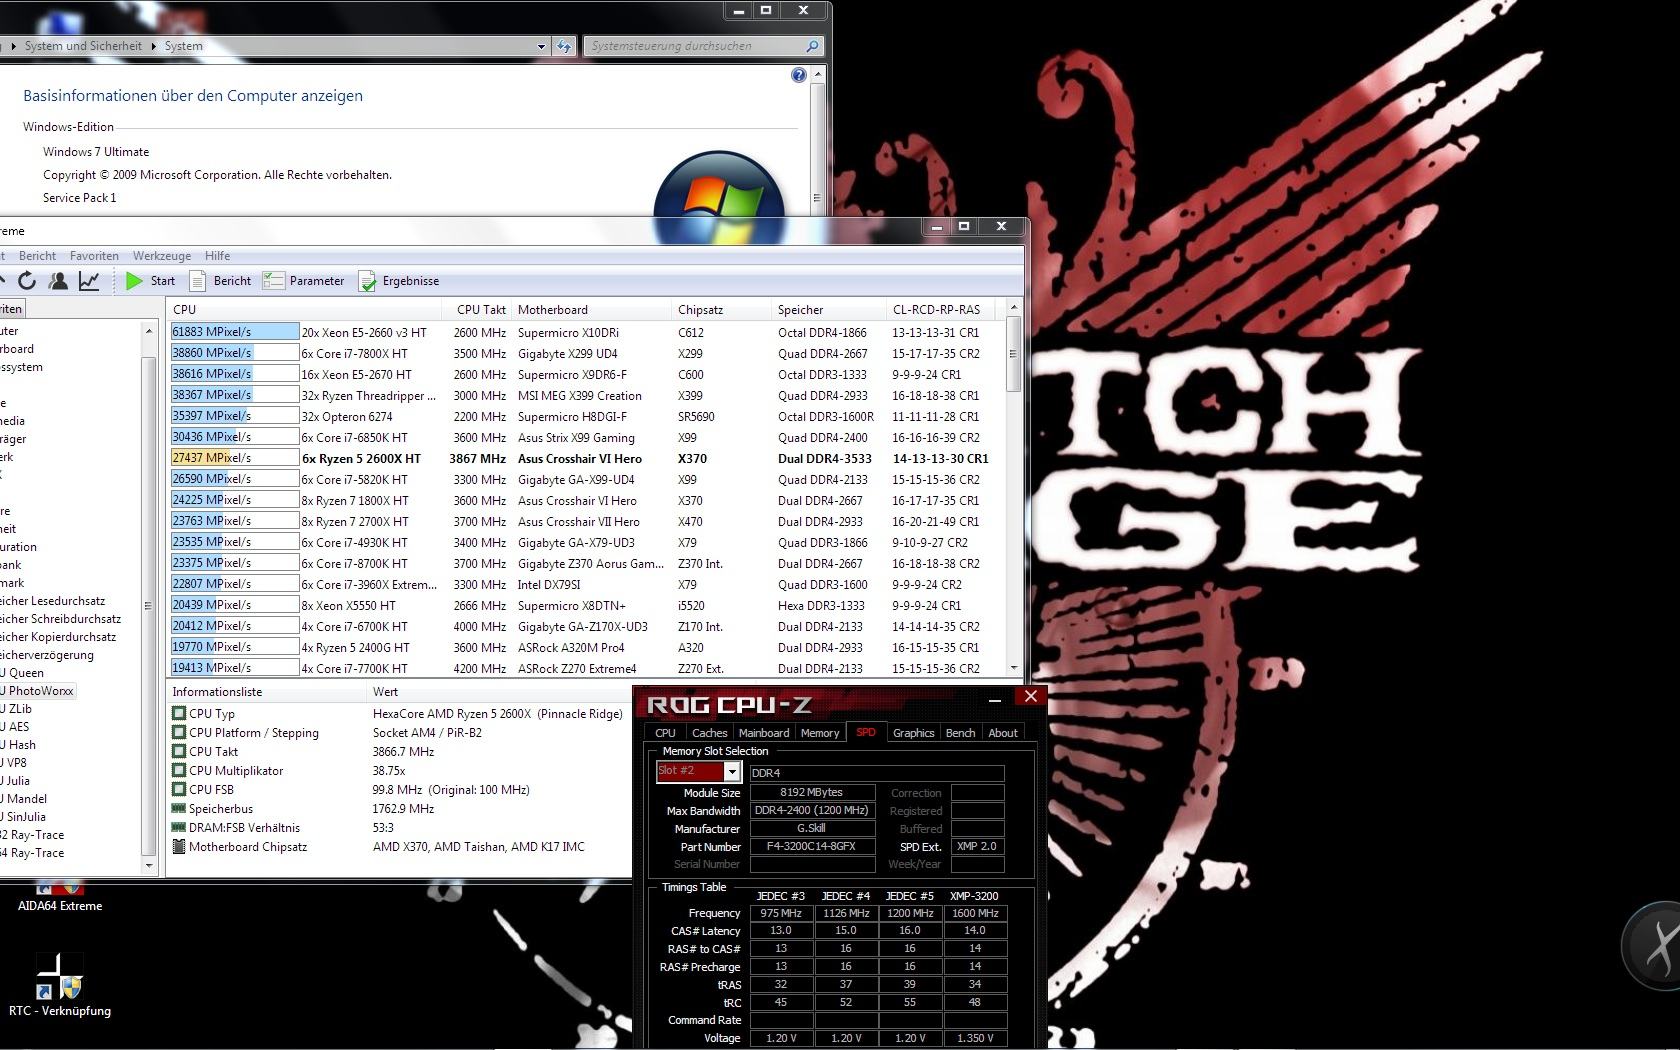Image resolution: width=1680 pixels, height=1050 pixels.
Task: Switch to Bench tab in CPU-Z
Action: coord(960,733)
